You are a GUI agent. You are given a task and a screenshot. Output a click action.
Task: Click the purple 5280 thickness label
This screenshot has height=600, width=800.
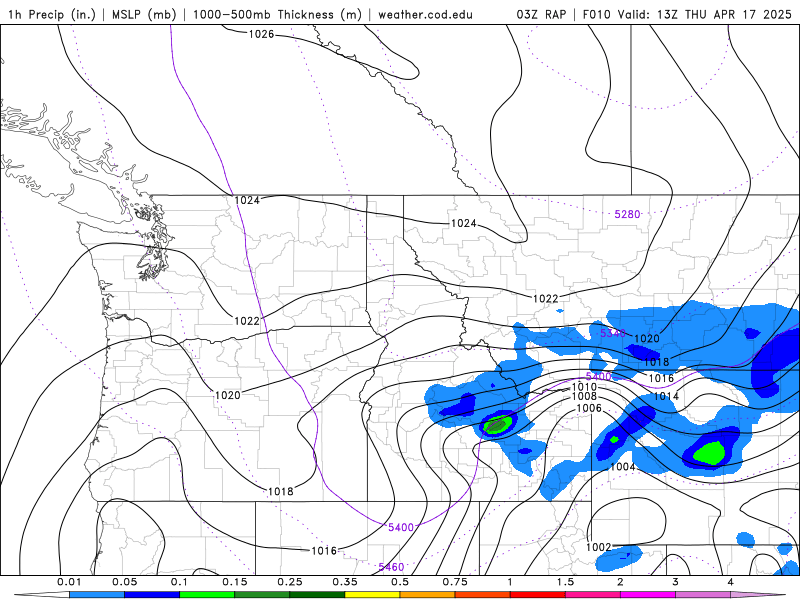(x=627, y=214)
